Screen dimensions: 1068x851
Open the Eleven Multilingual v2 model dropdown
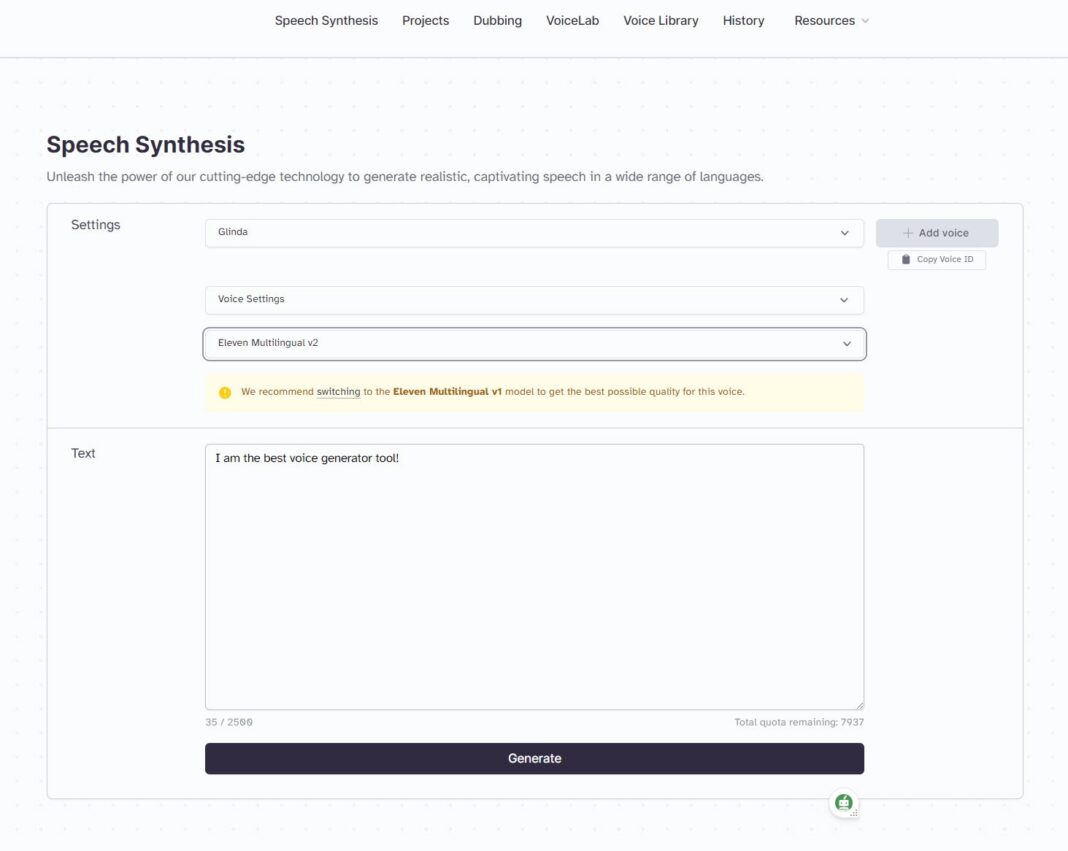coord(534,343)
